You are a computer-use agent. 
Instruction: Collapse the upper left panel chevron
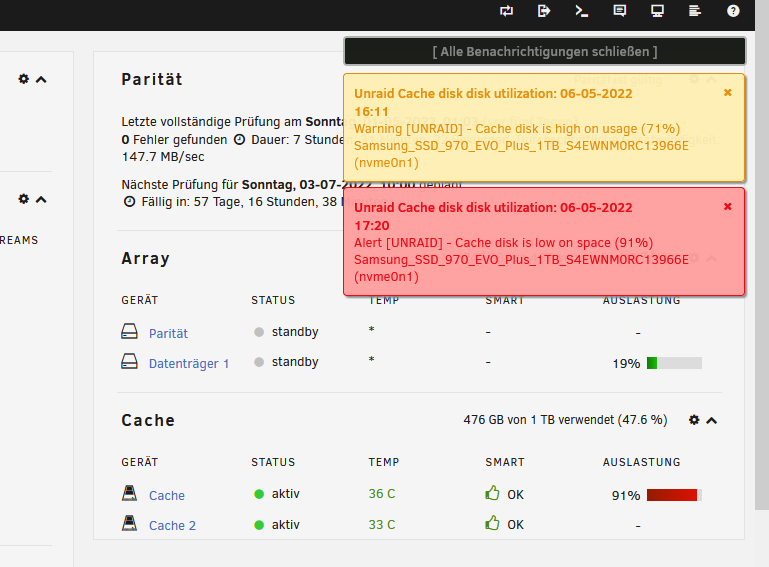[x=41, y=79]
